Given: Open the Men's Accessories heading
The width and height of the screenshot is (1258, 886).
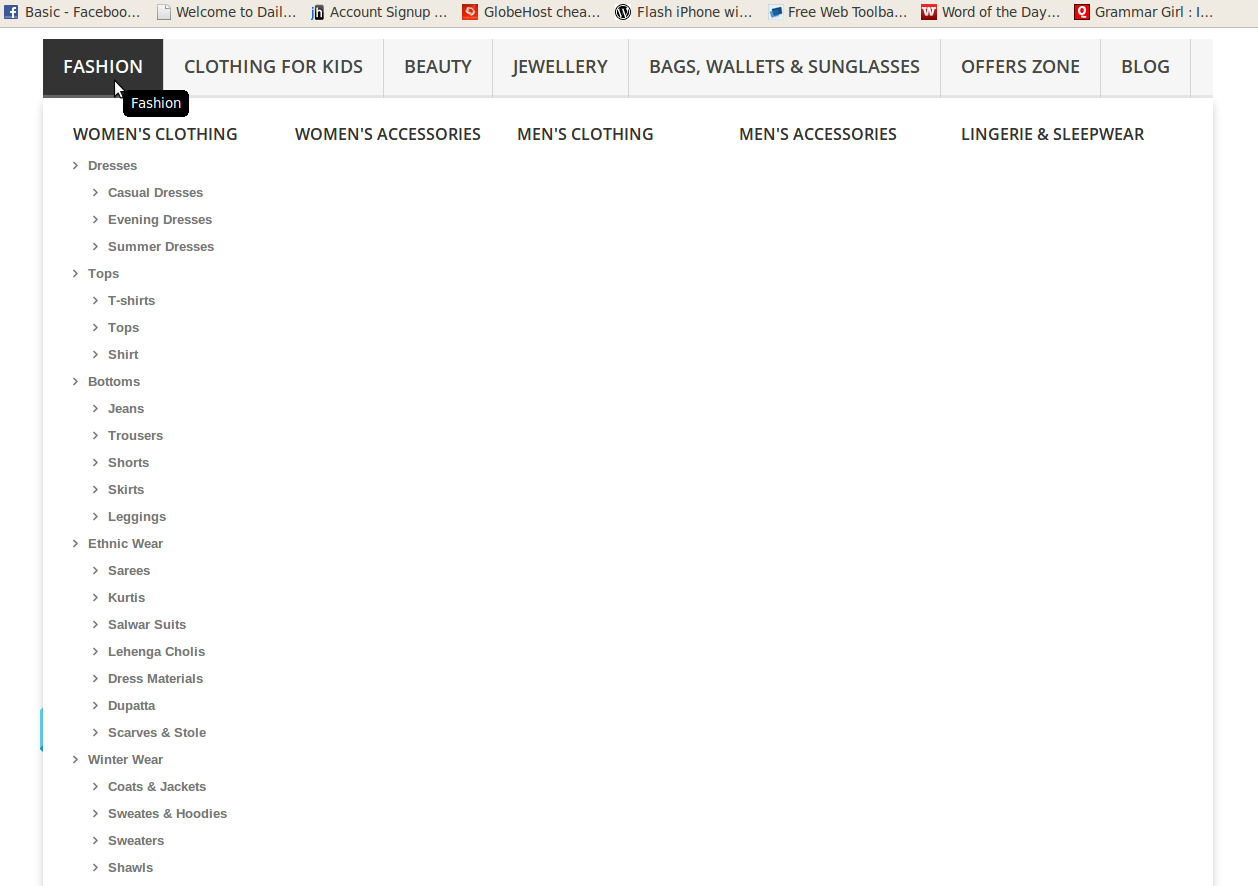Looking at the screenshot, I should [x=818, y=134].
